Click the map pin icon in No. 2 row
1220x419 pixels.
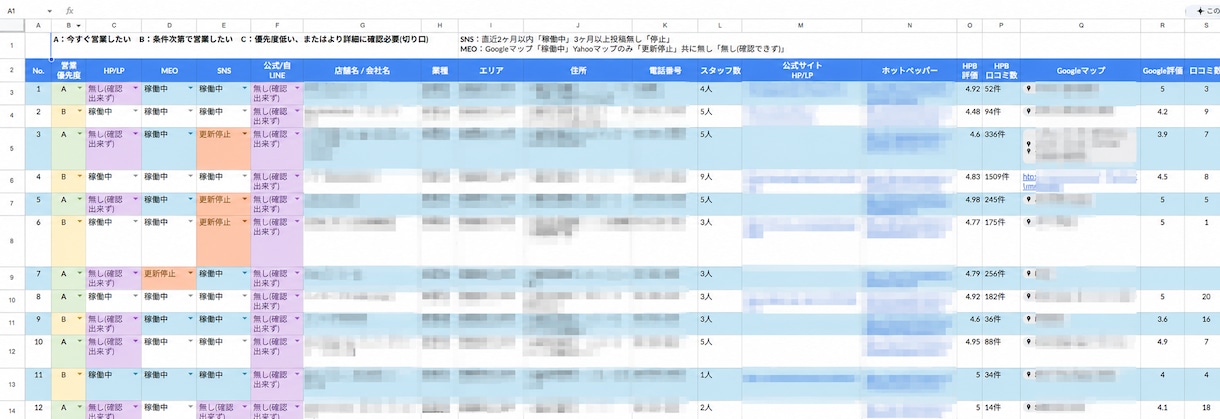(1027, 111)
